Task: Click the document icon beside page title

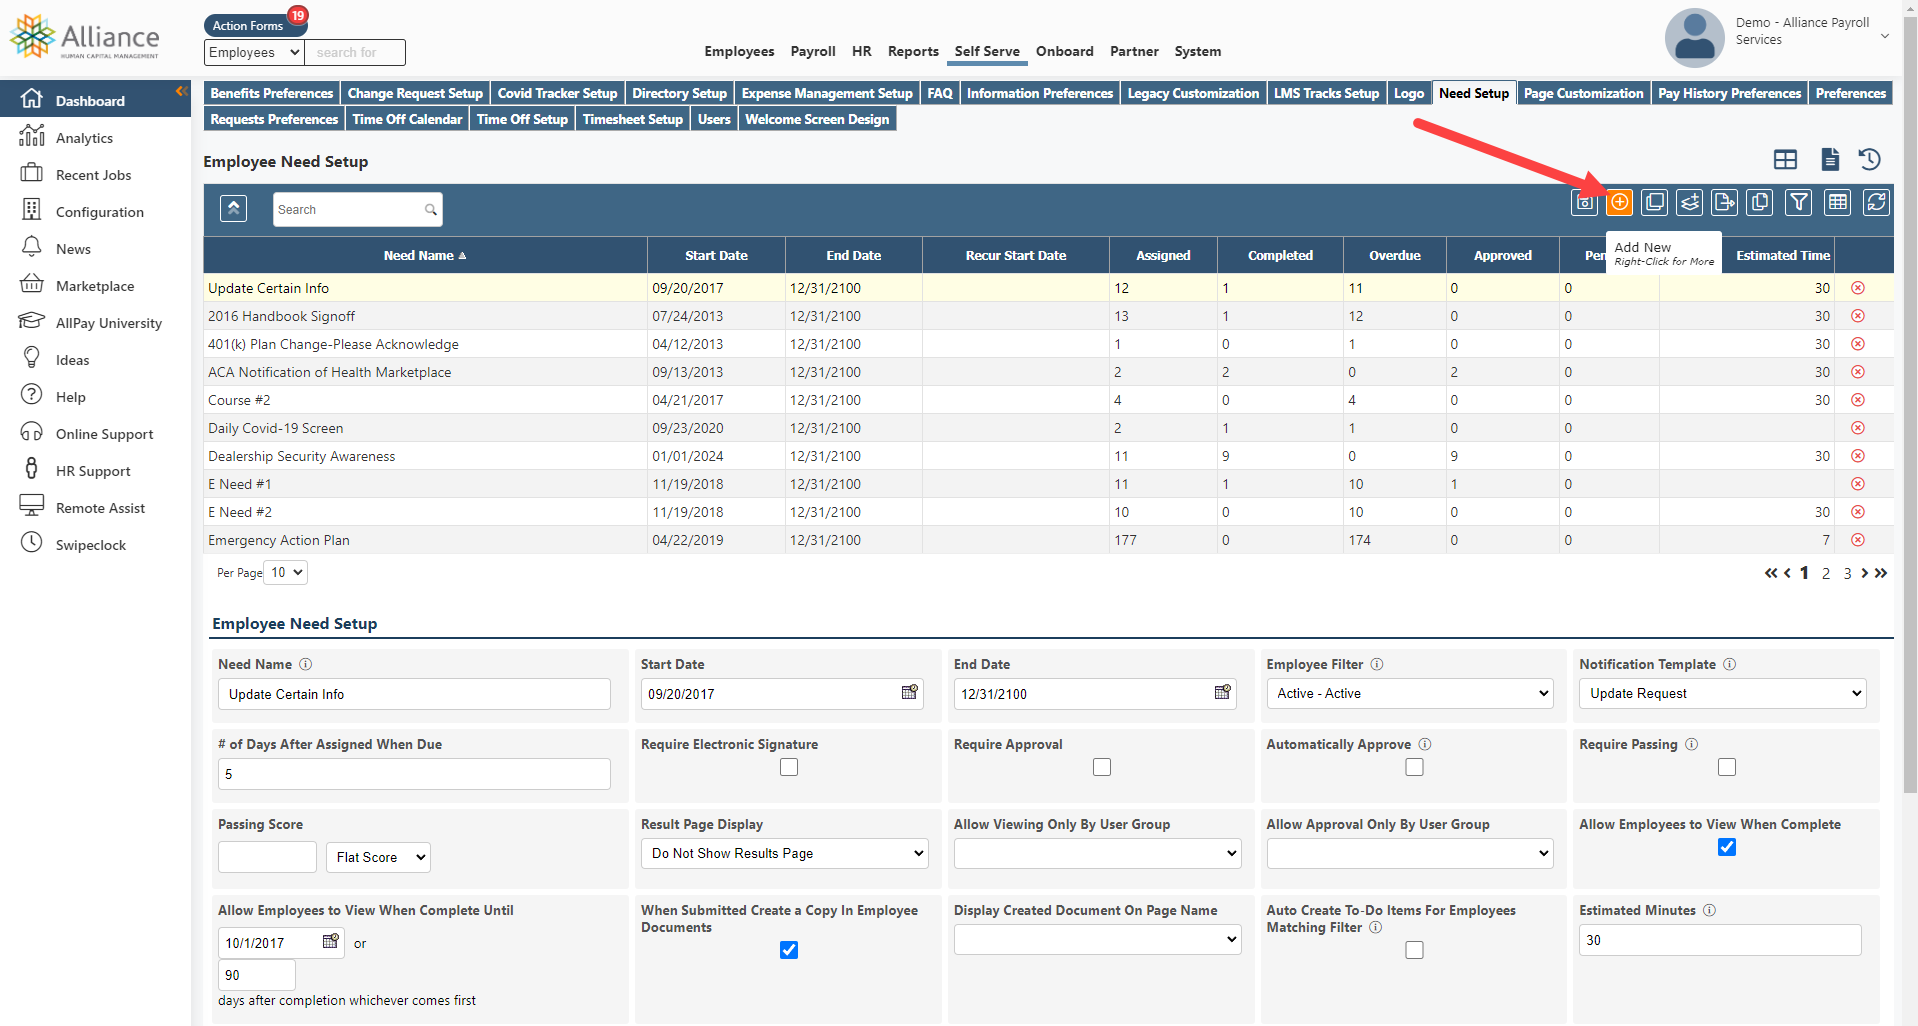Action: point(1830,159)
